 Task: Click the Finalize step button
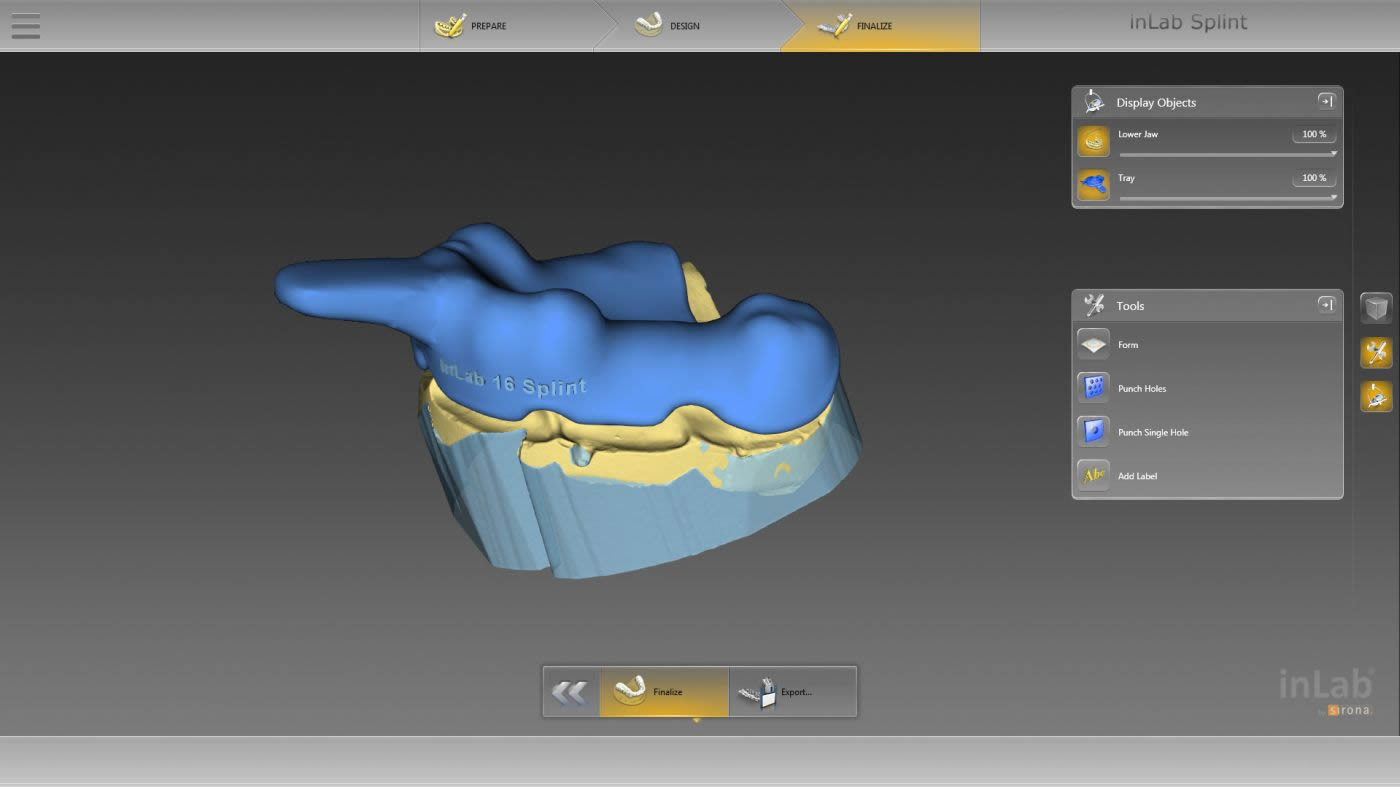[664, 692]
